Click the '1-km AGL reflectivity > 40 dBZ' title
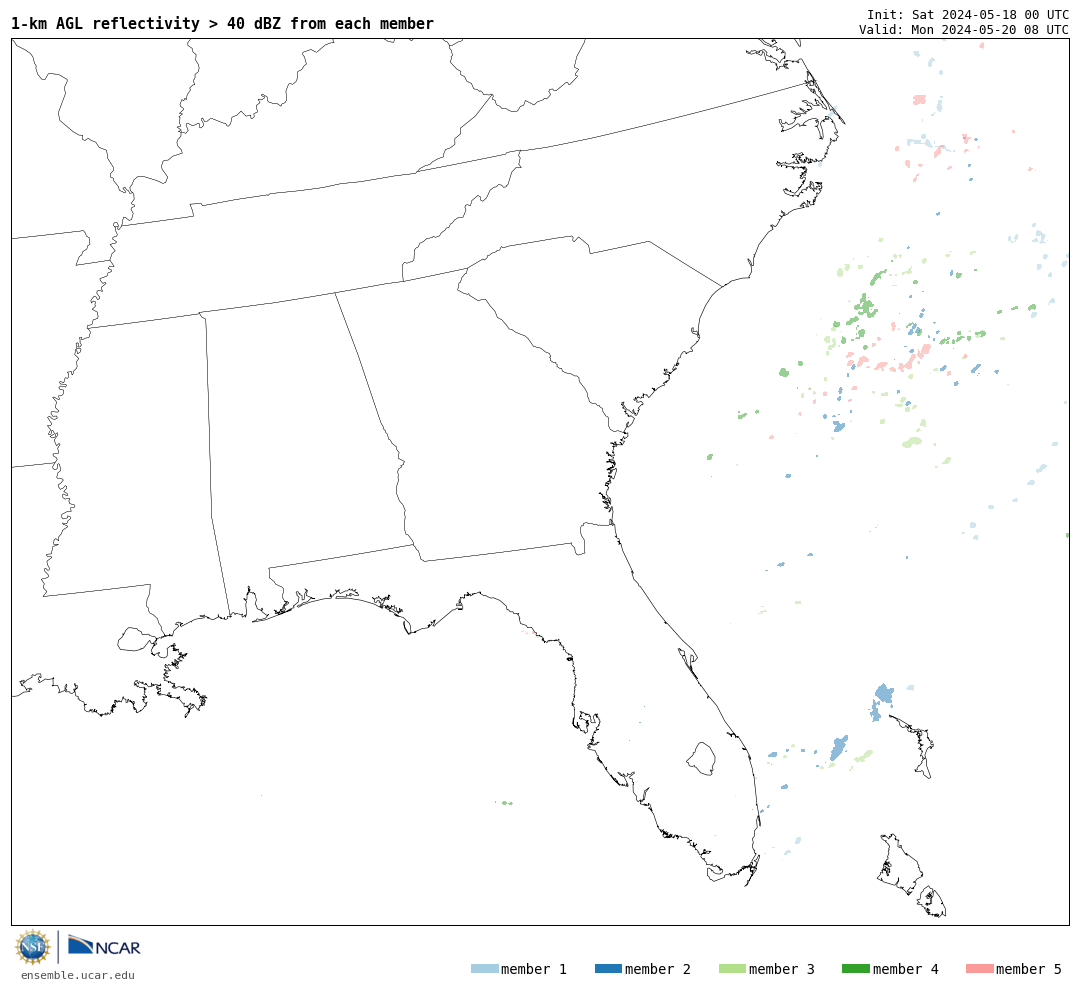Viewport: 1080px width, 988px height. pyautogui.click(x=222, y=23)
